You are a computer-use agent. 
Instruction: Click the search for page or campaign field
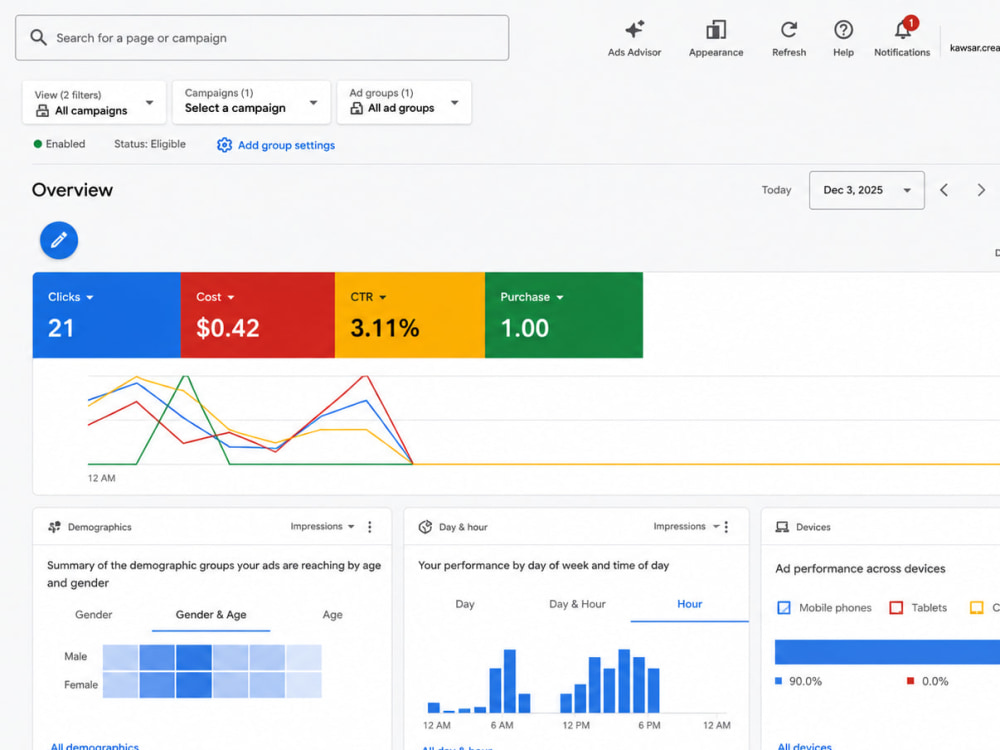coord(262,38)
